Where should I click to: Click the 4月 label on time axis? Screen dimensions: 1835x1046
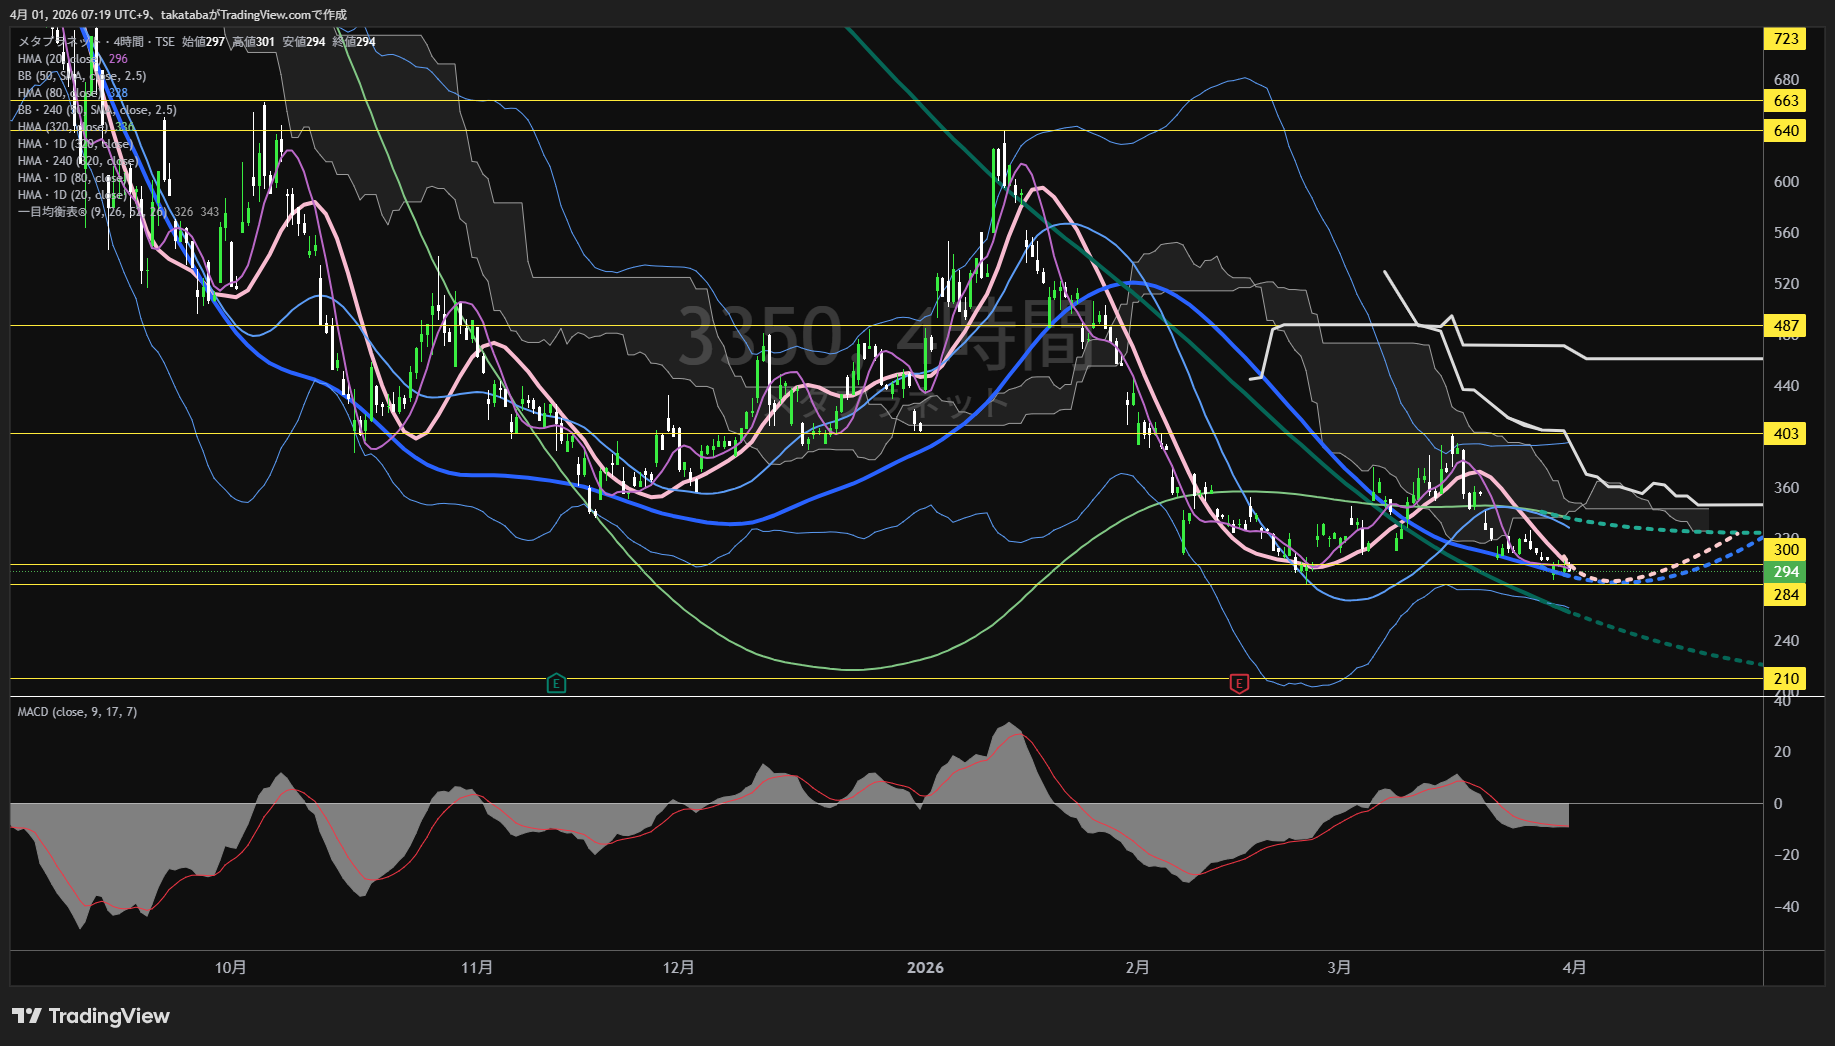[x=1574, y=967]
